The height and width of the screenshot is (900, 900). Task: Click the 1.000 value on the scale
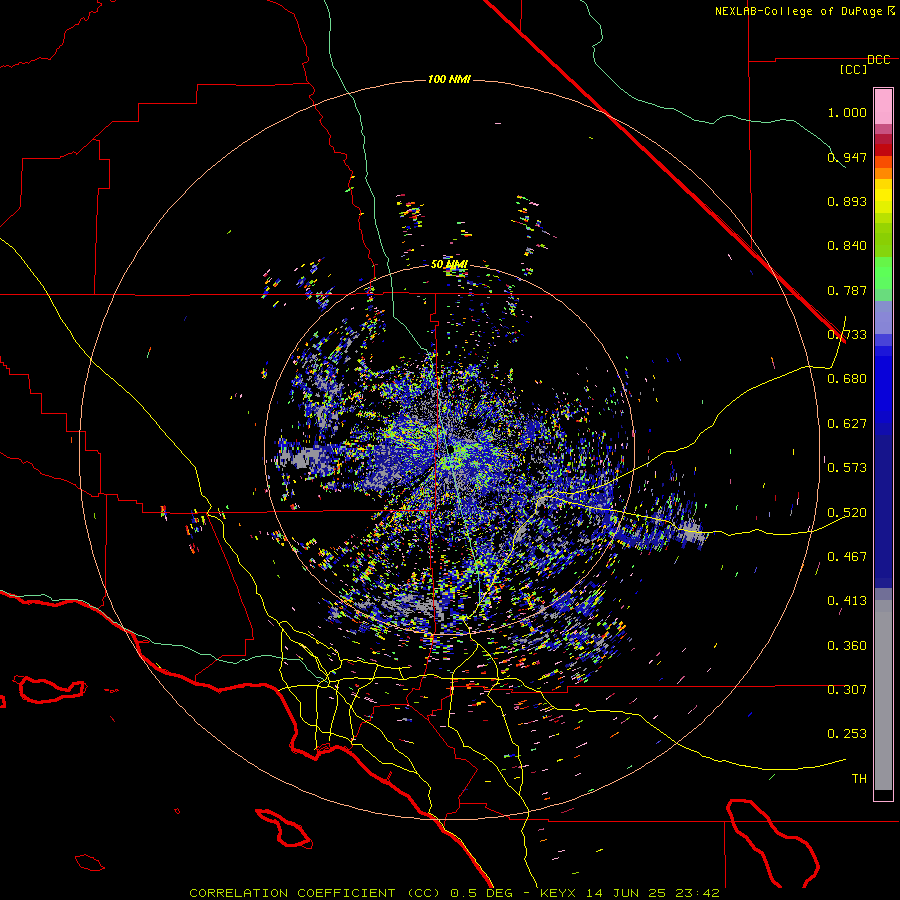pyautogui.click(x=847, y=112)
